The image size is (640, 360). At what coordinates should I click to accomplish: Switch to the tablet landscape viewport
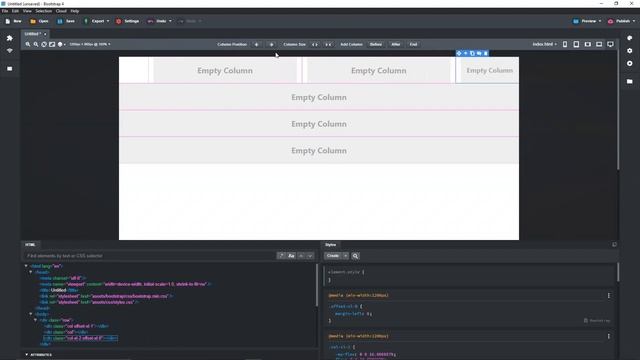pos(588,44)
